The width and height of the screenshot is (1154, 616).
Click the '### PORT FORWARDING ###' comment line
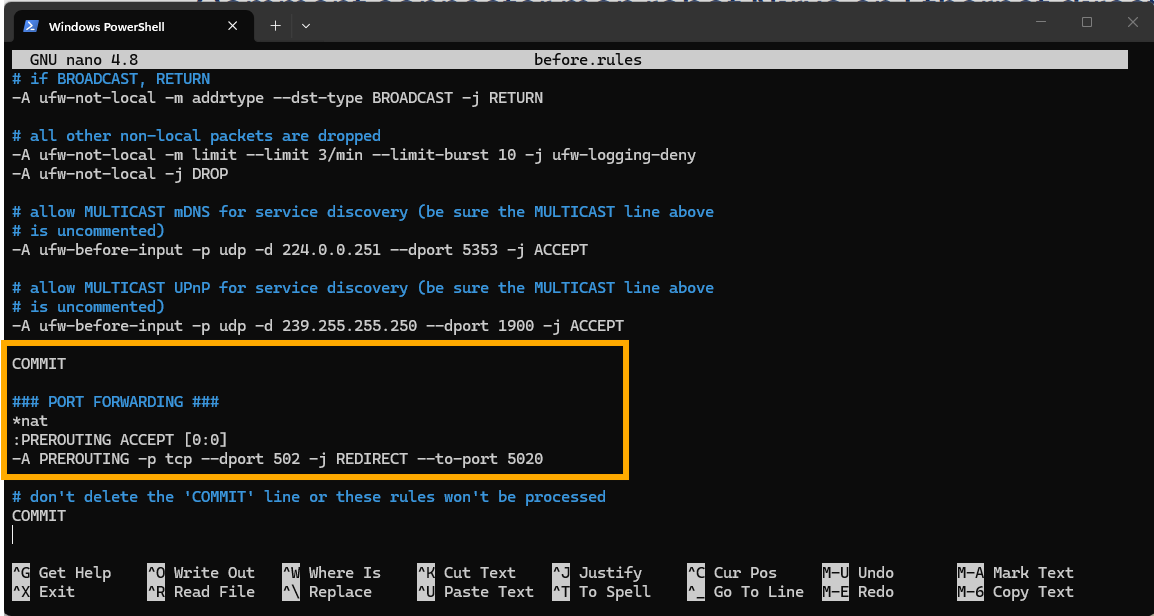pos(115,402)
